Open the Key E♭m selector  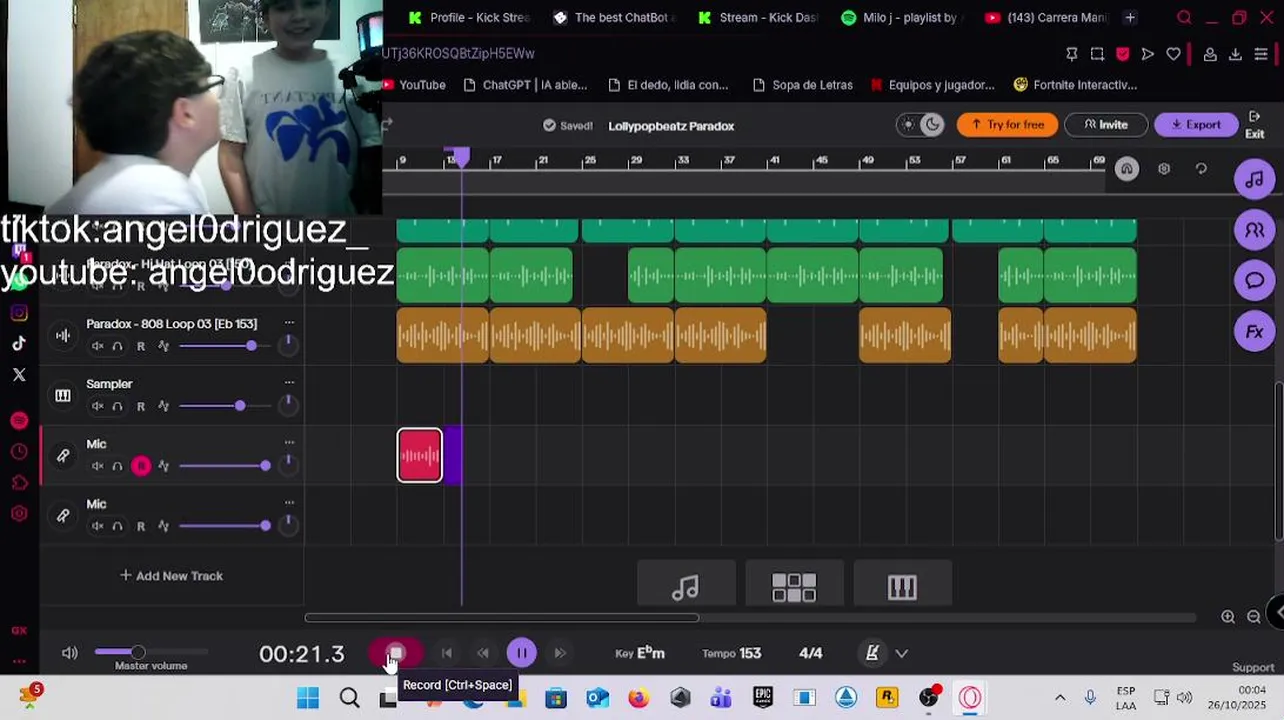point(640,653)
